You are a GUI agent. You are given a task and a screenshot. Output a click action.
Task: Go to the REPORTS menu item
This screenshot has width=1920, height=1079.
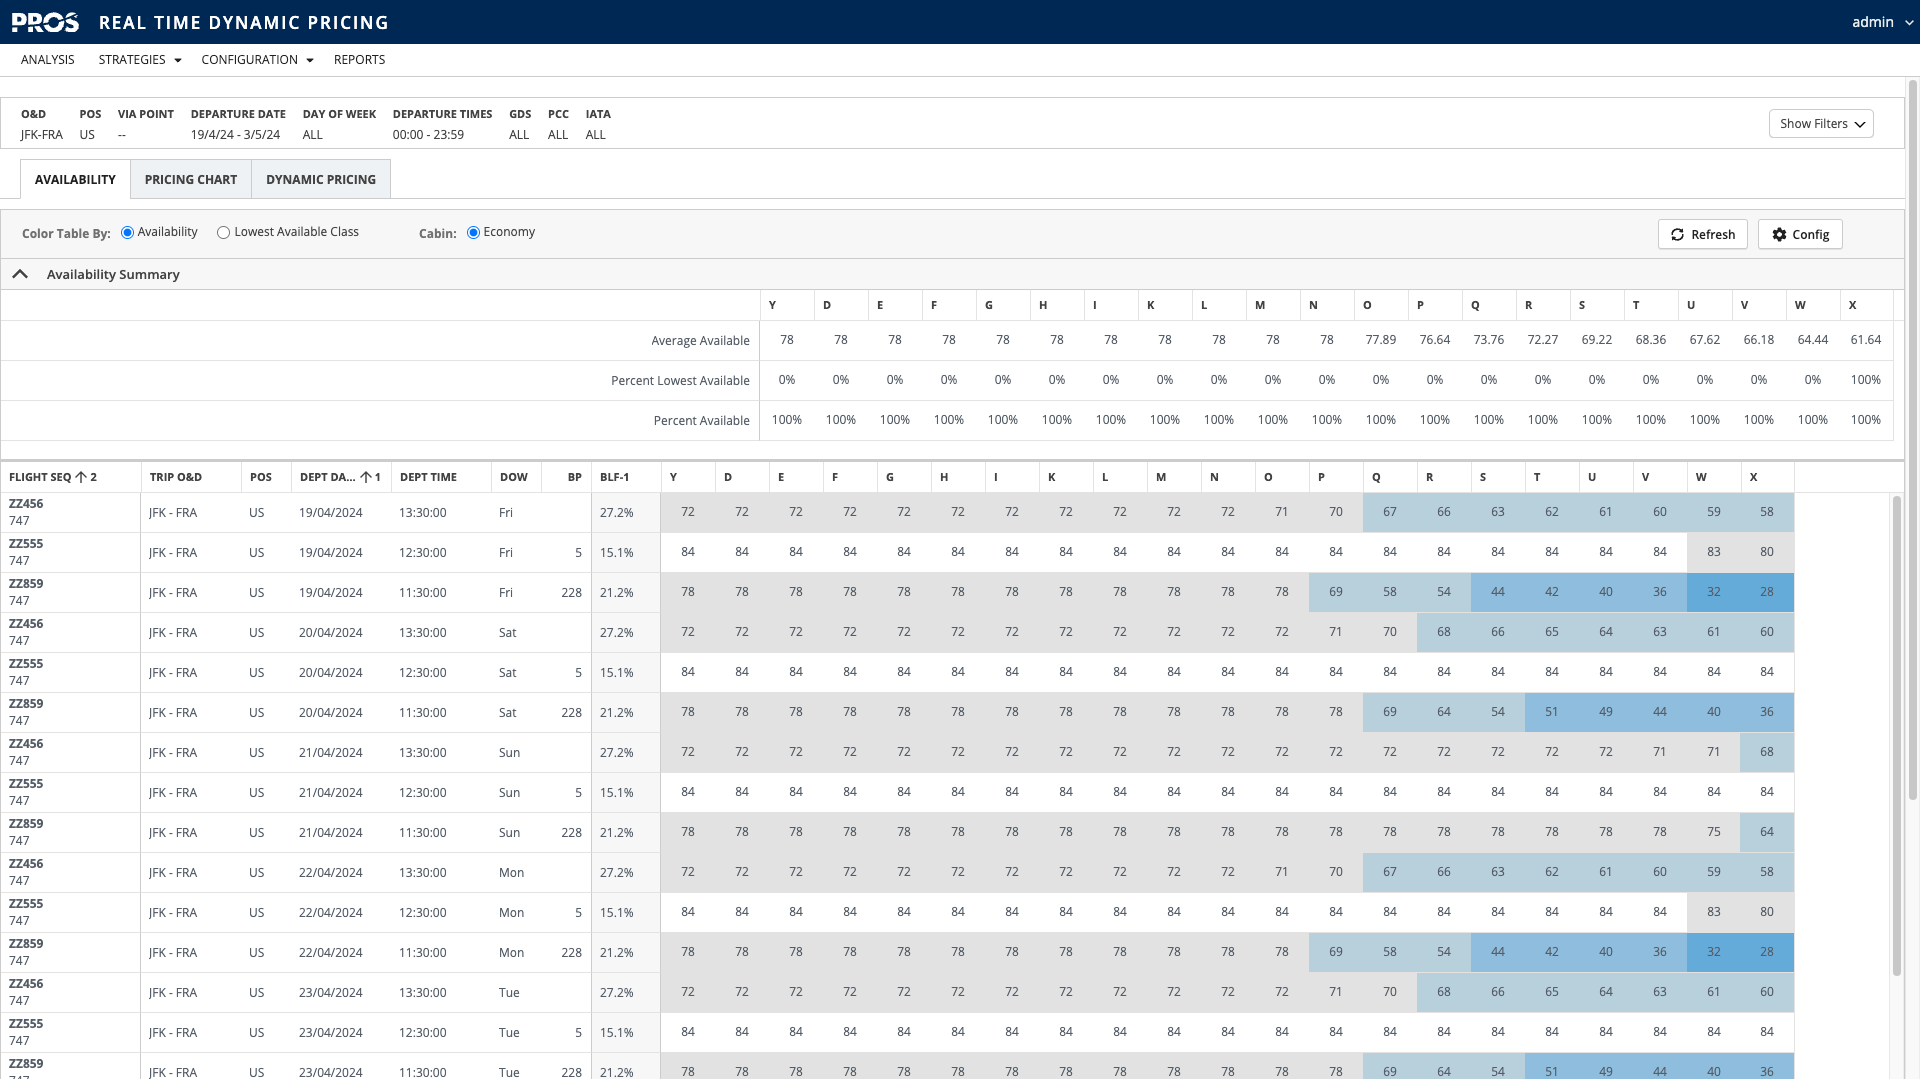[359, 60]
